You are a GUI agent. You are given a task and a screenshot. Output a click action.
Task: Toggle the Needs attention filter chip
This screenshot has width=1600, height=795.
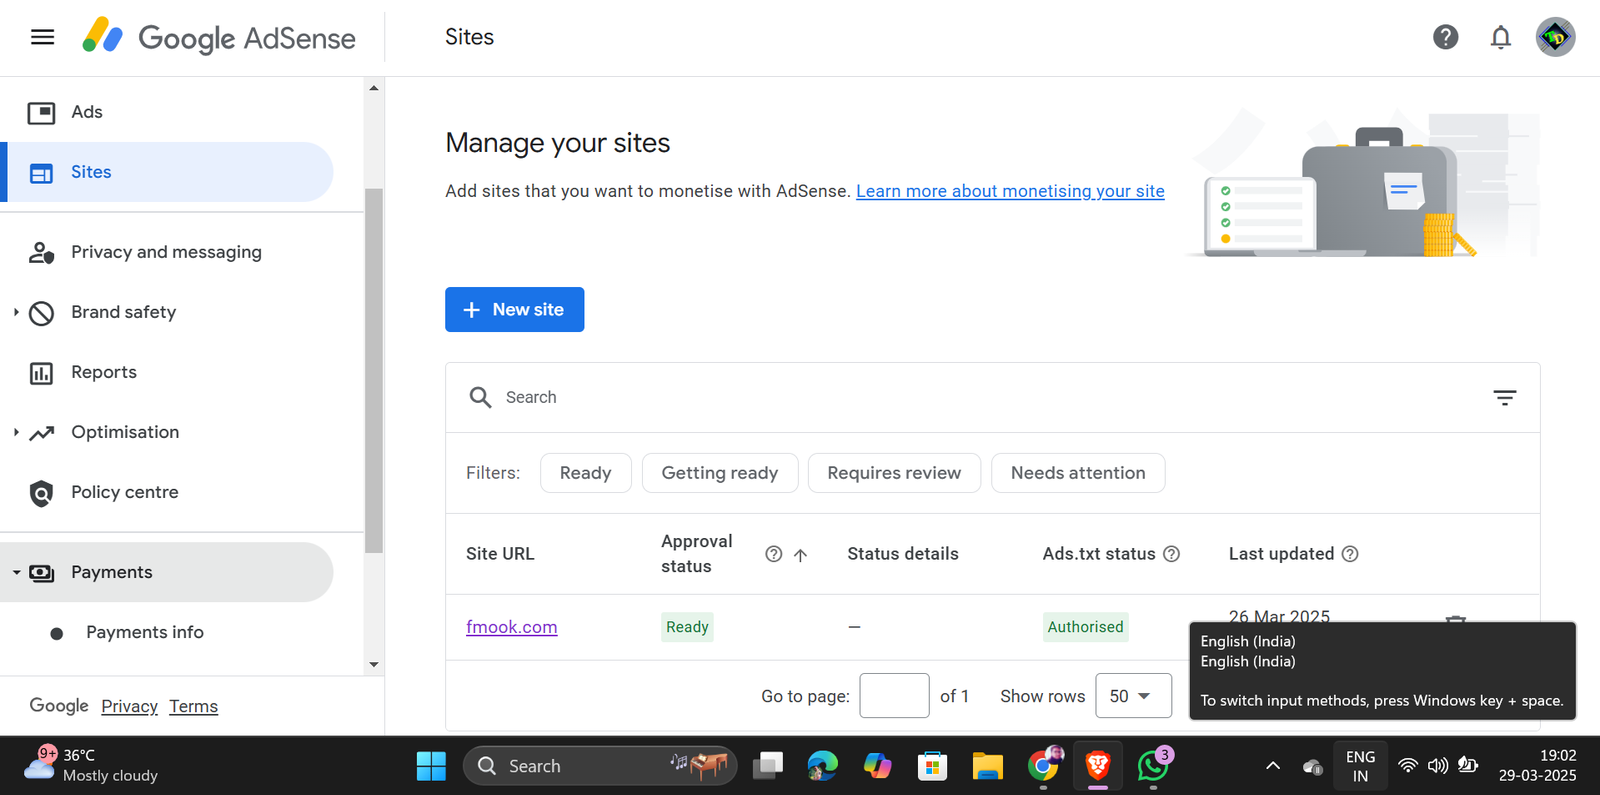(x=1078, y=473)
